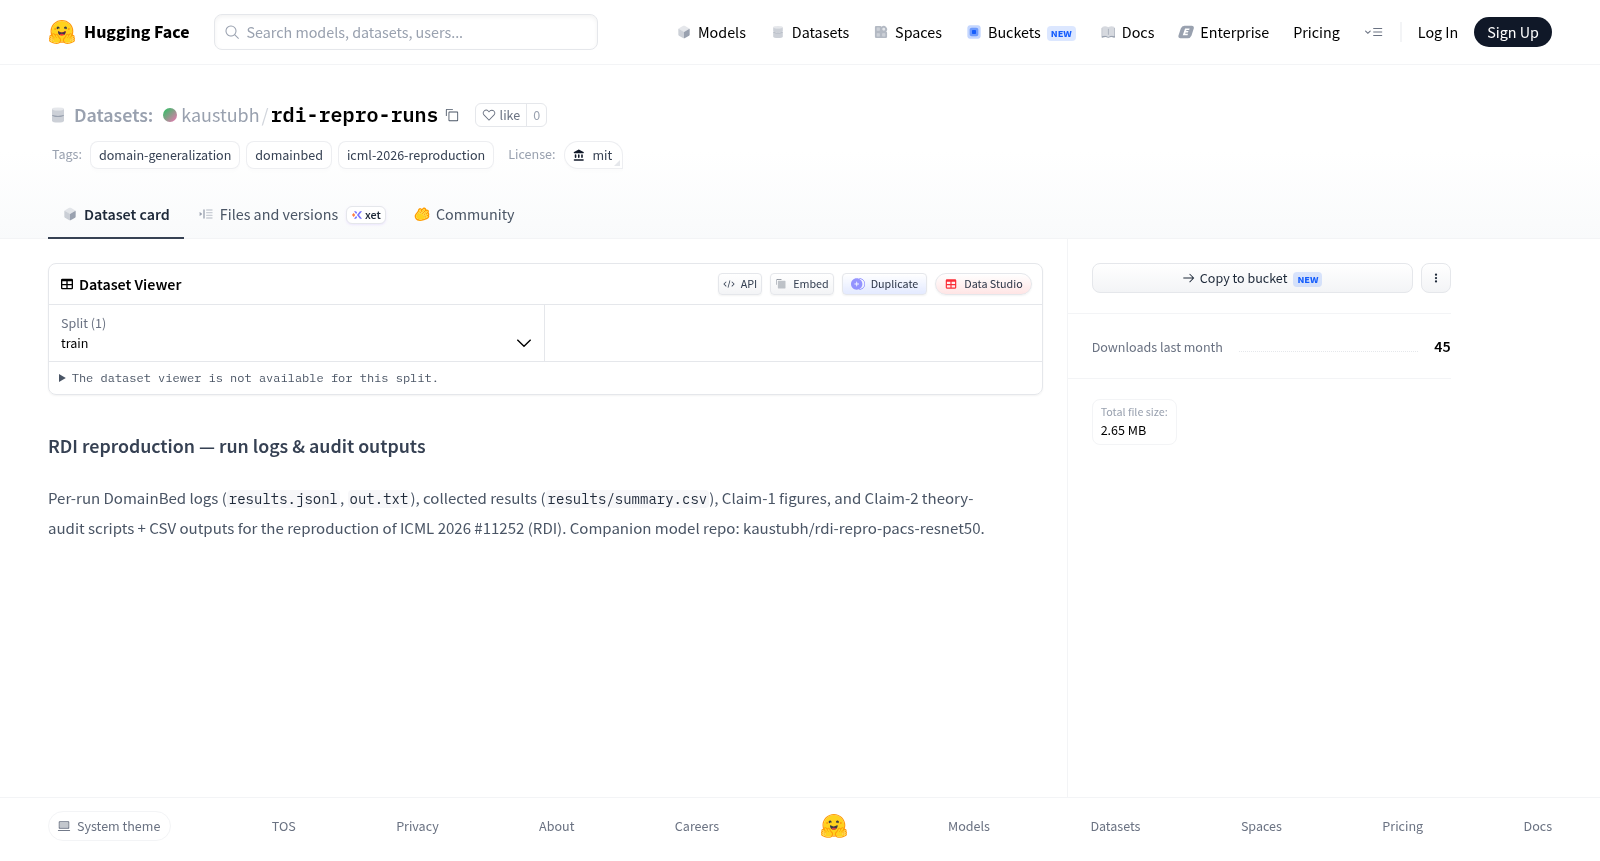Open the more options kebab menu
Screen dimensions: 1600x861
(x=1436, y=278)
